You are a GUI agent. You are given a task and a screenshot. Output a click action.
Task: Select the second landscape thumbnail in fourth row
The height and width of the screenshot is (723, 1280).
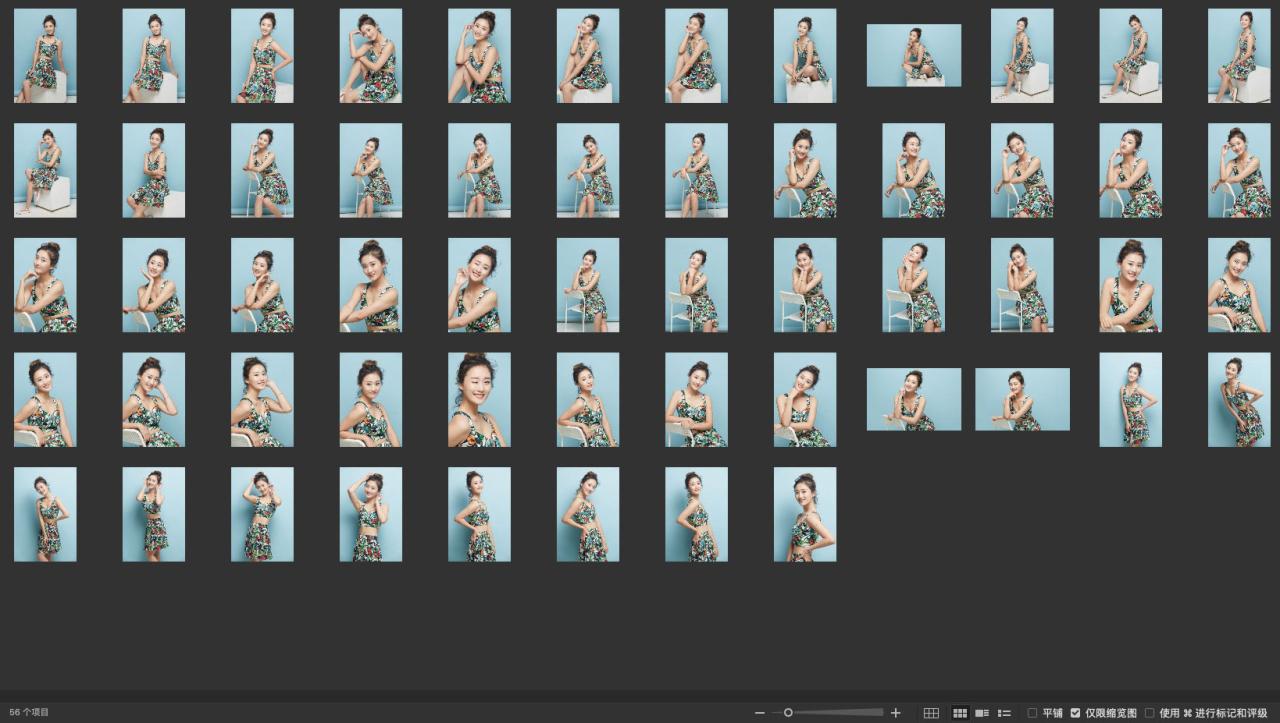1022,399
